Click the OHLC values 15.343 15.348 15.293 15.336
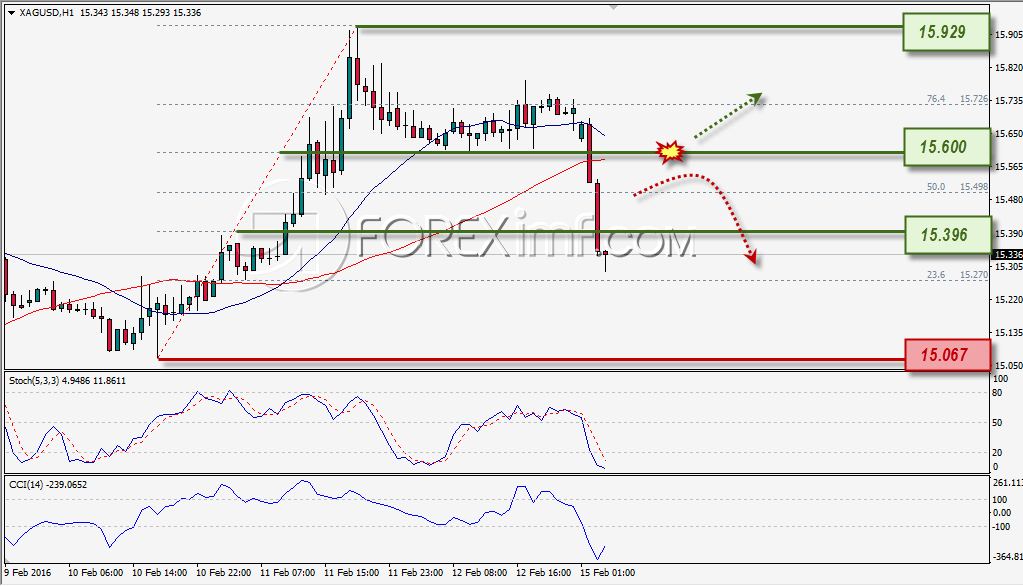 [140, 13]
